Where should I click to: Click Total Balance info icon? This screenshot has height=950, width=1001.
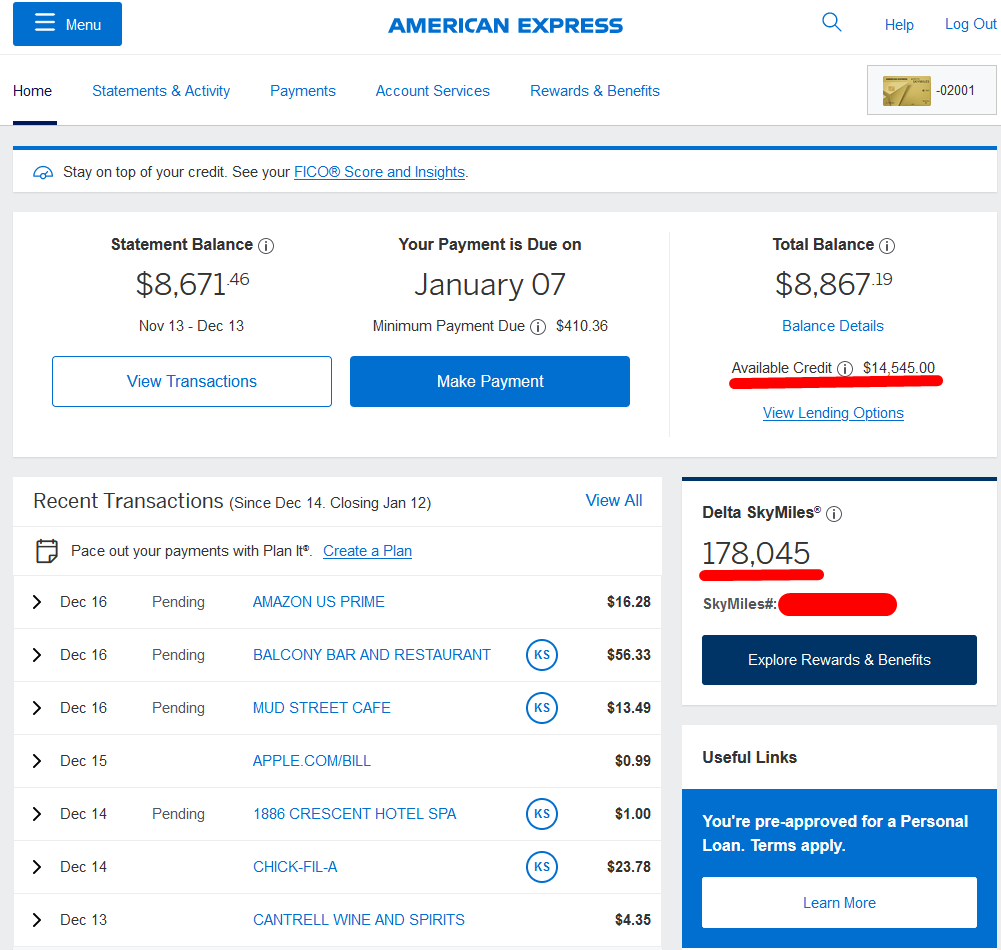[x=887, y=246]
